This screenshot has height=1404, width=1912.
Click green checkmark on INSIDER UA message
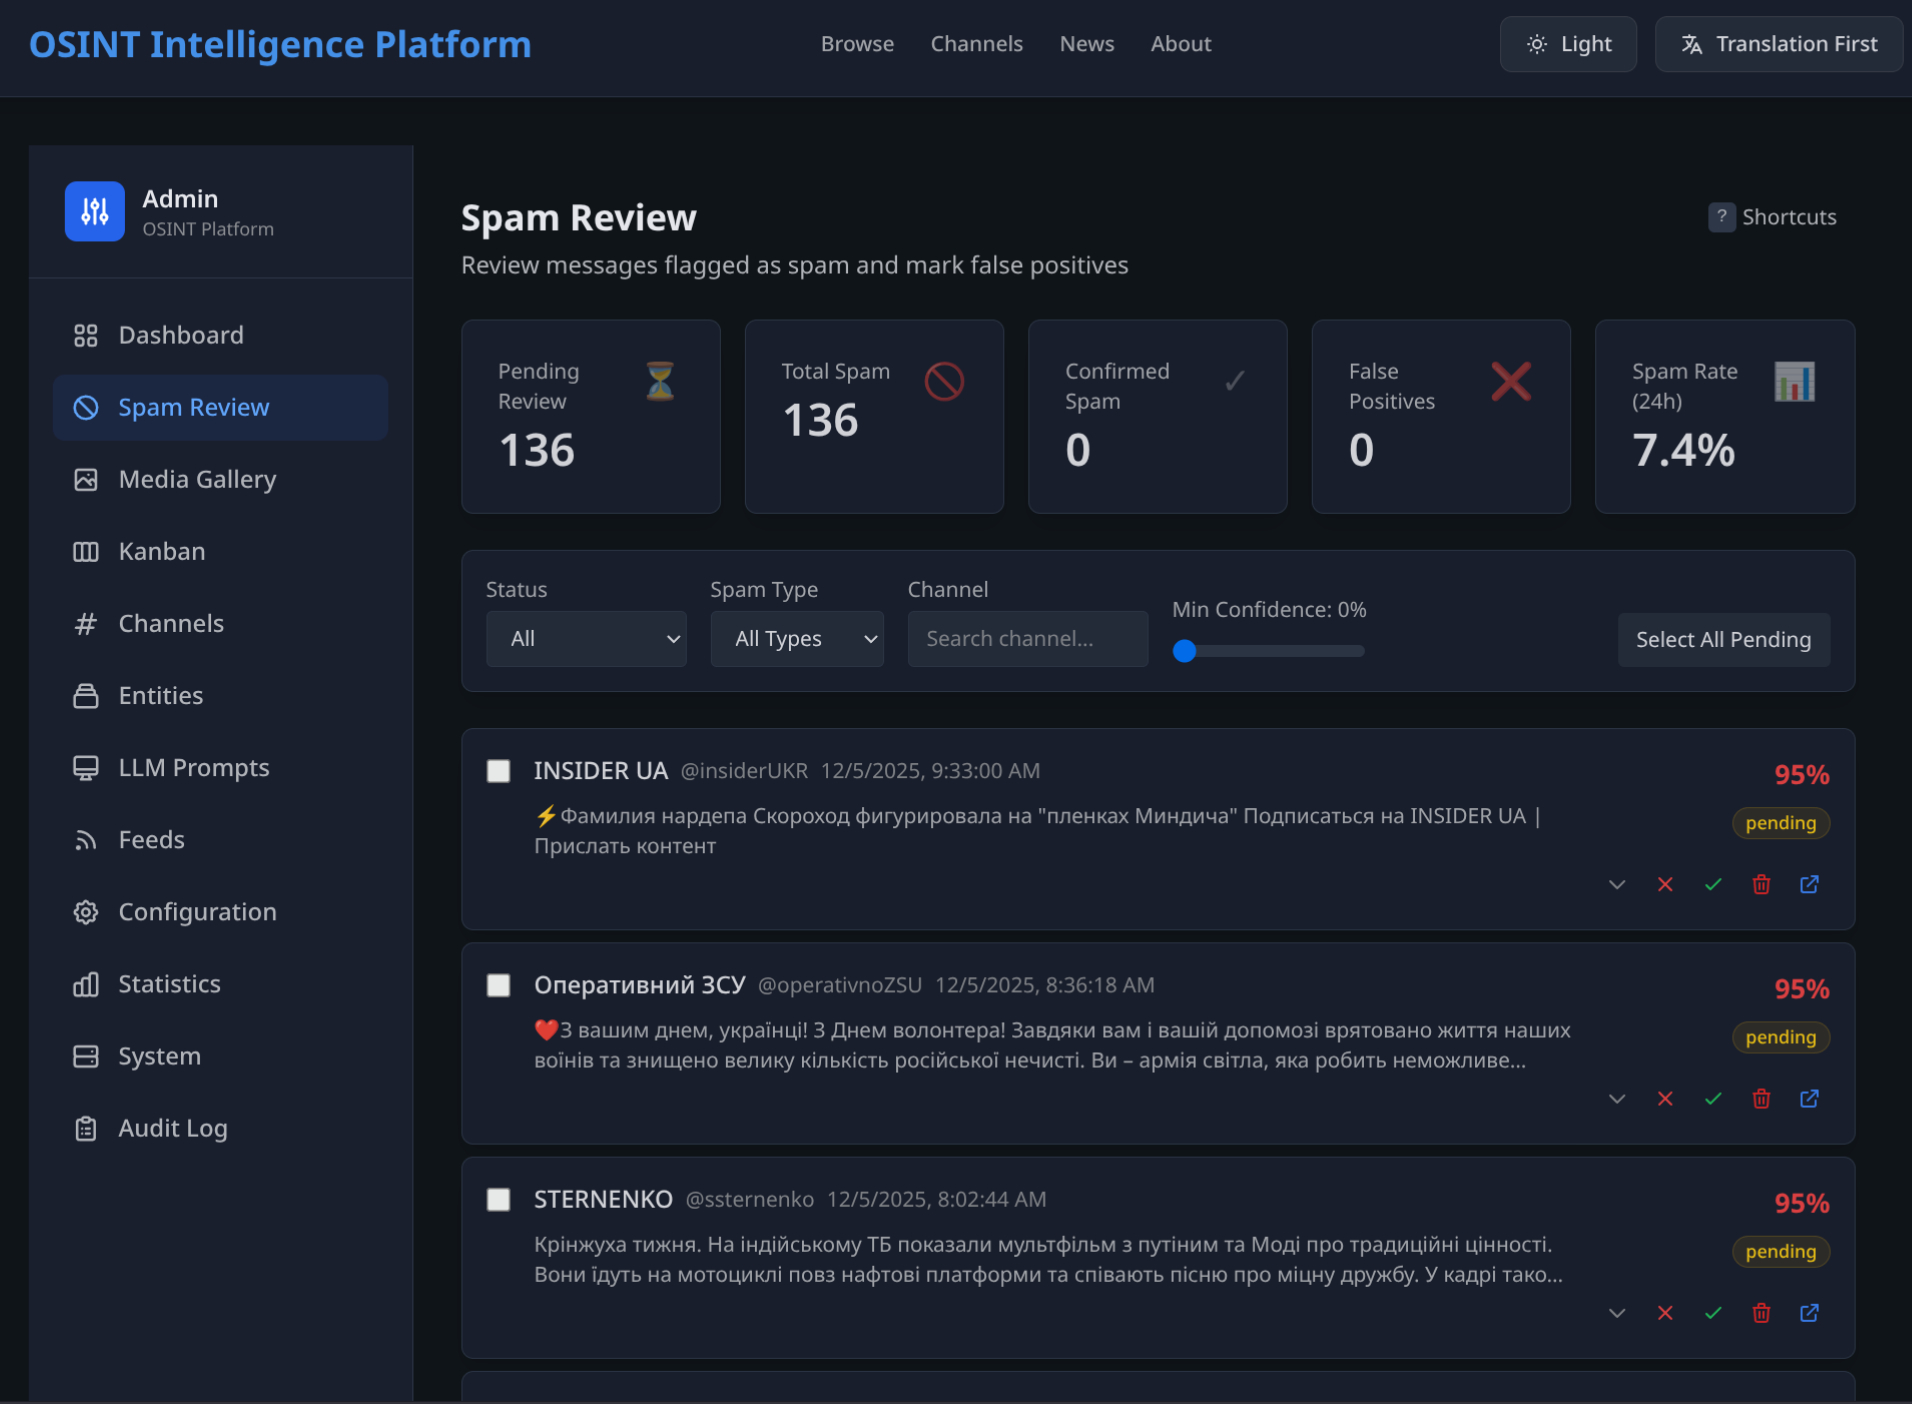point(1713,885)
